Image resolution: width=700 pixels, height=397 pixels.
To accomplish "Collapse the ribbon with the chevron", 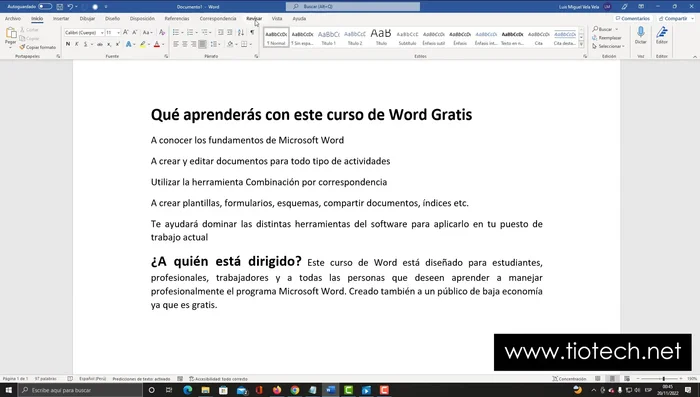I will coord(695,57).
